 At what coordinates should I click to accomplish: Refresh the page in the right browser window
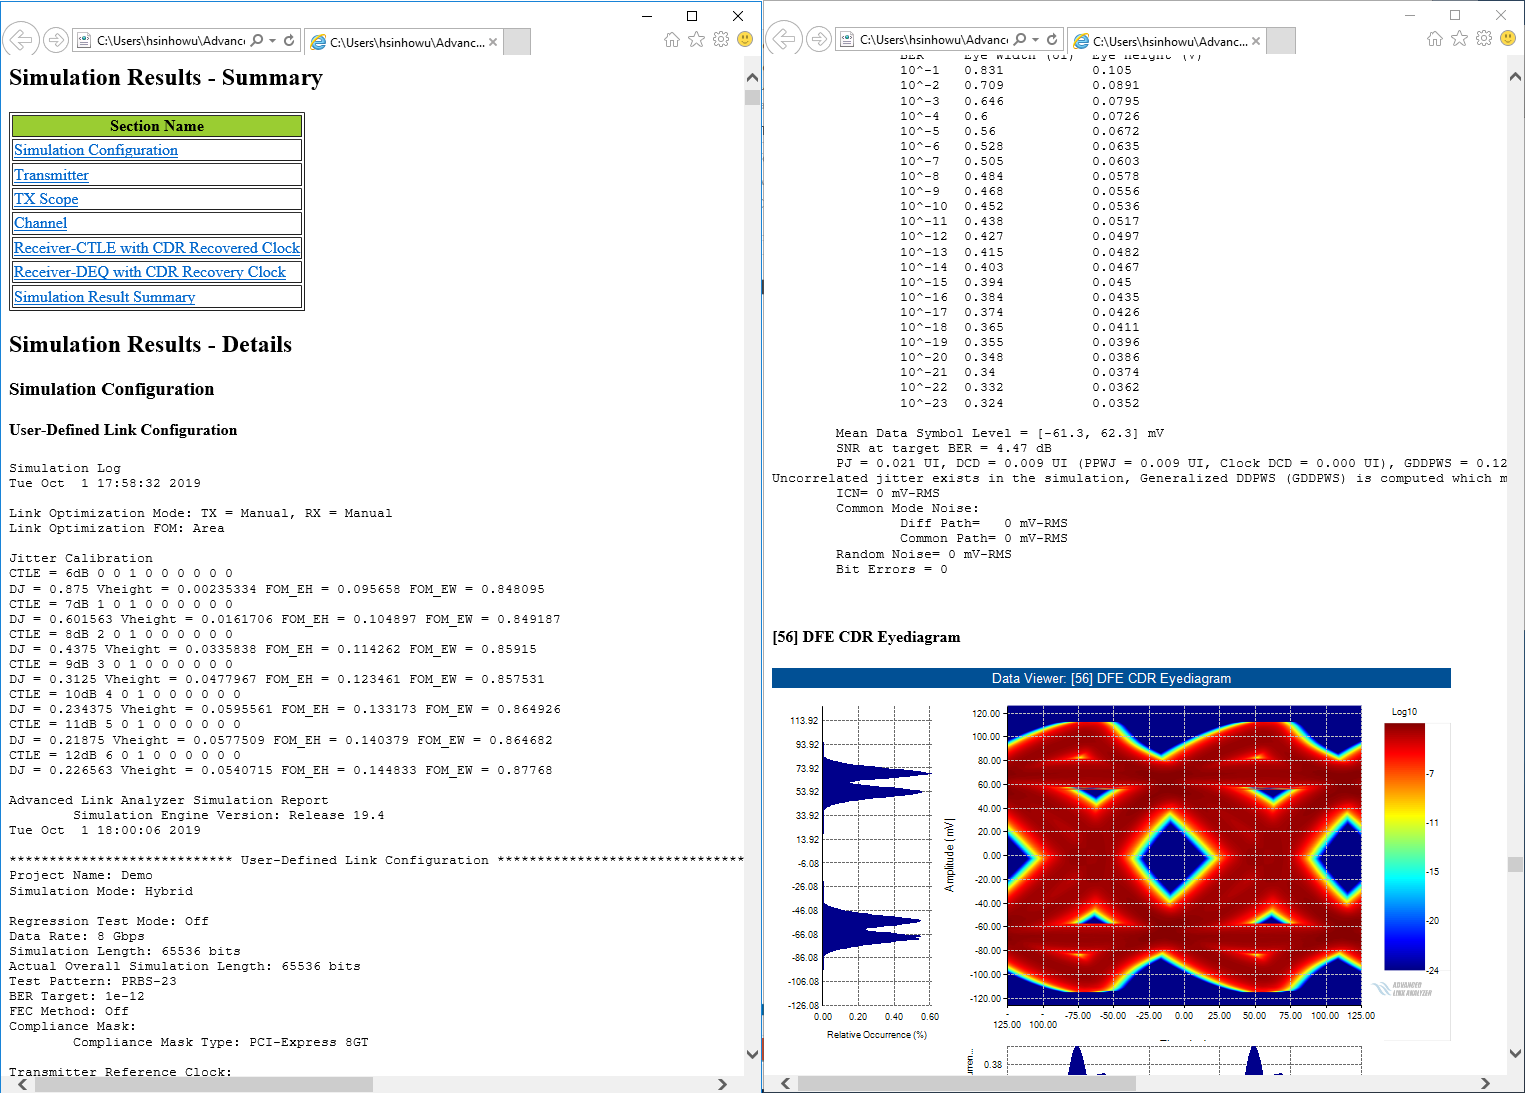1052,40
